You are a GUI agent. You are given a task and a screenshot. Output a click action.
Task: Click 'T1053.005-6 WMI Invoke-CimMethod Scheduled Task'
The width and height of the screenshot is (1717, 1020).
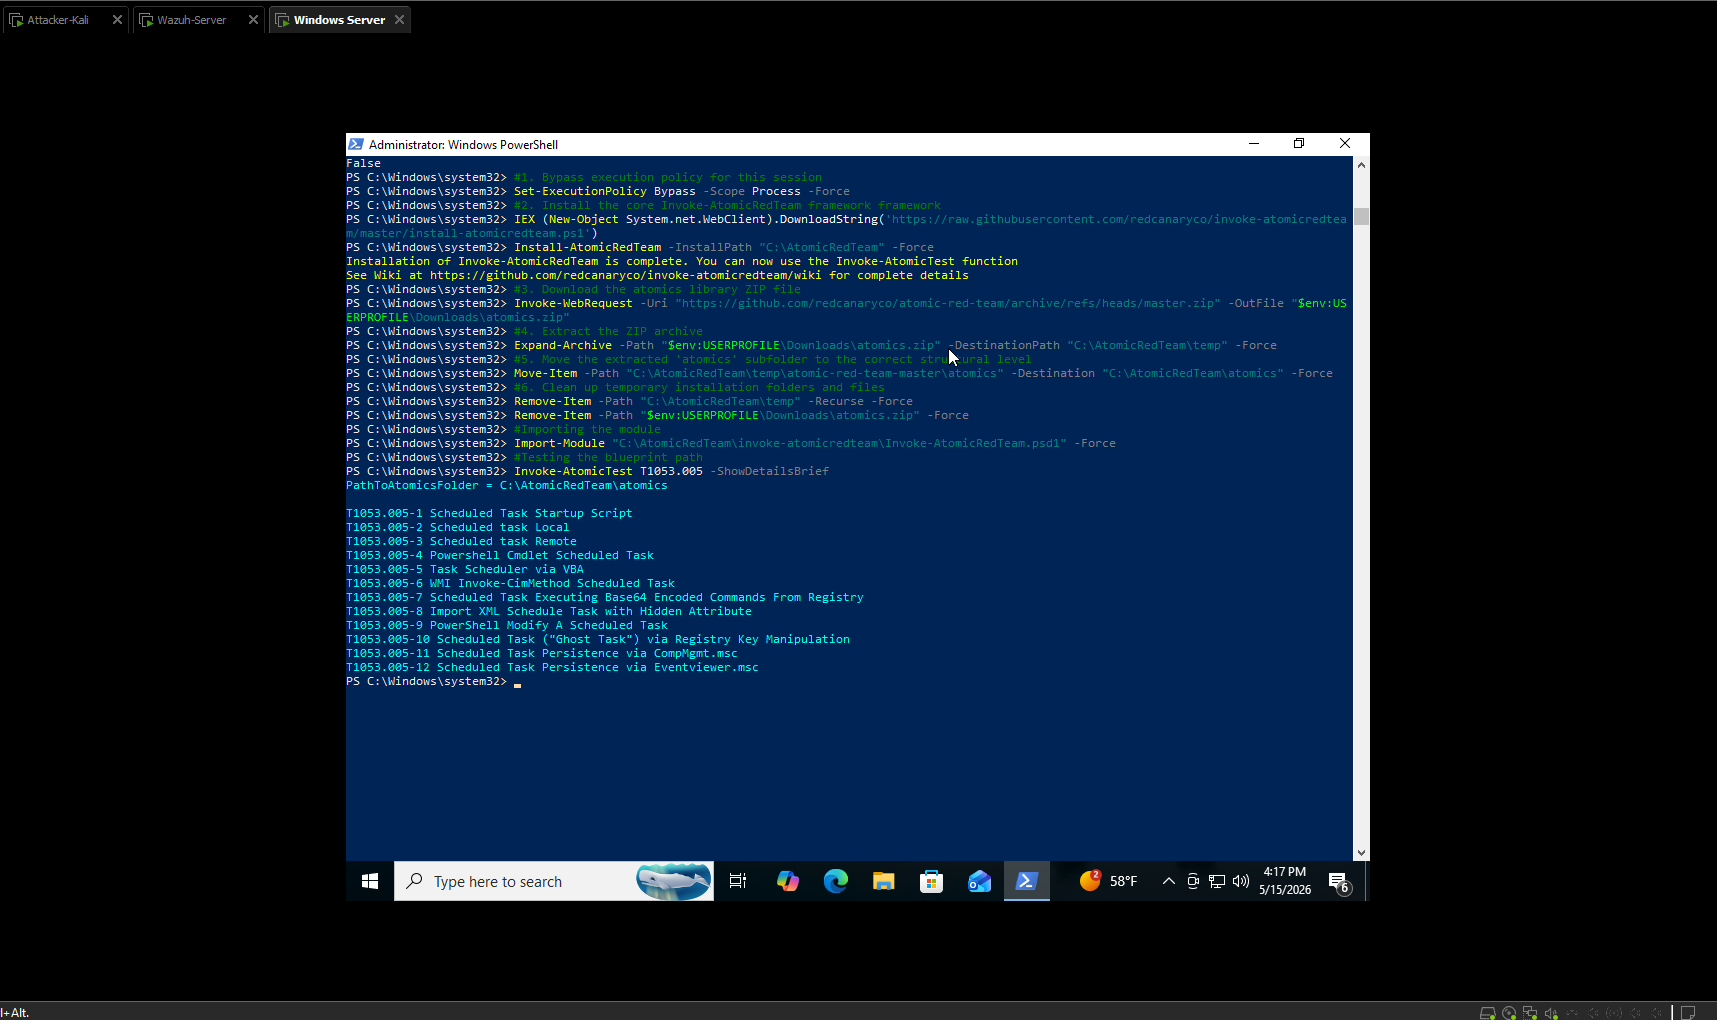(x=510, y=583)
